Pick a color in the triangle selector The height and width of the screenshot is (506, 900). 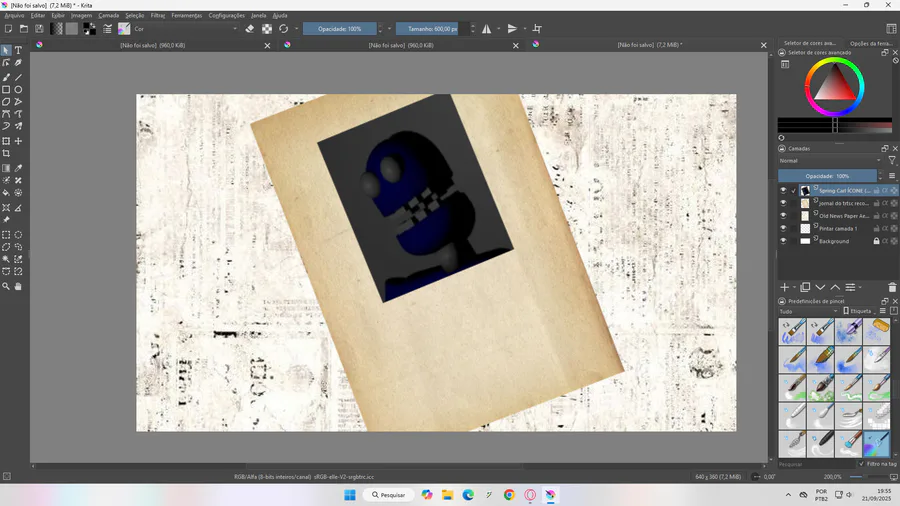click(x=835, y=84)
